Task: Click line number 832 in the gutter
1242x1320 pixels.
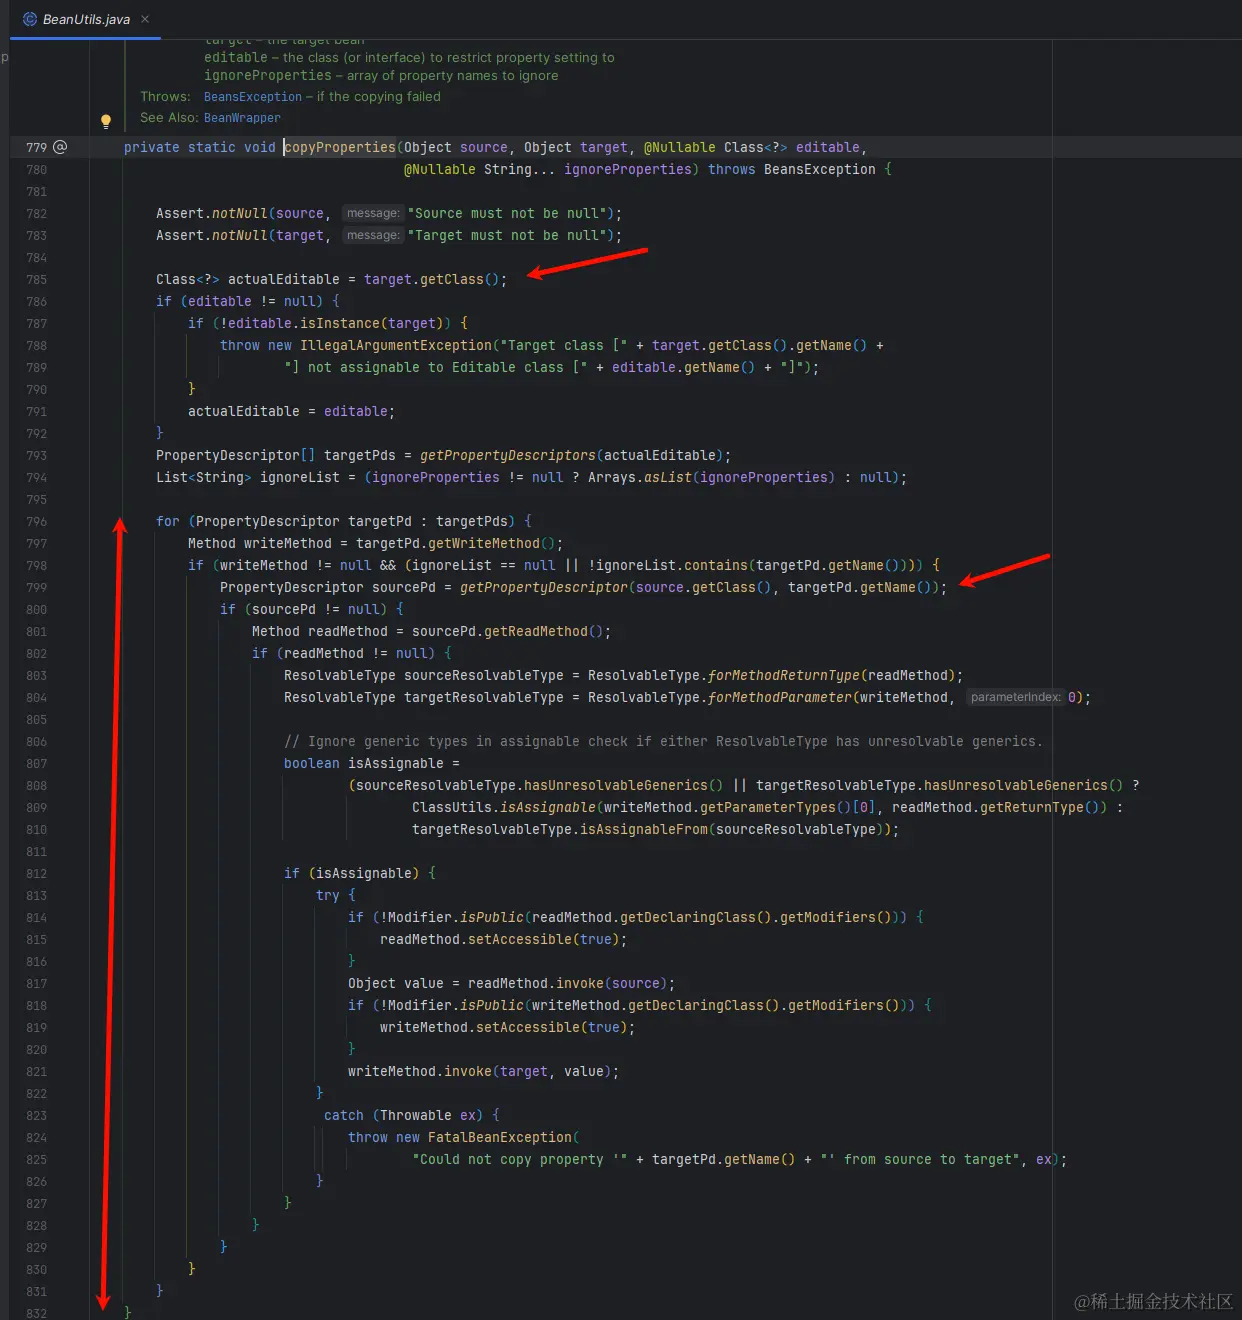Action: coord(37,1313)
